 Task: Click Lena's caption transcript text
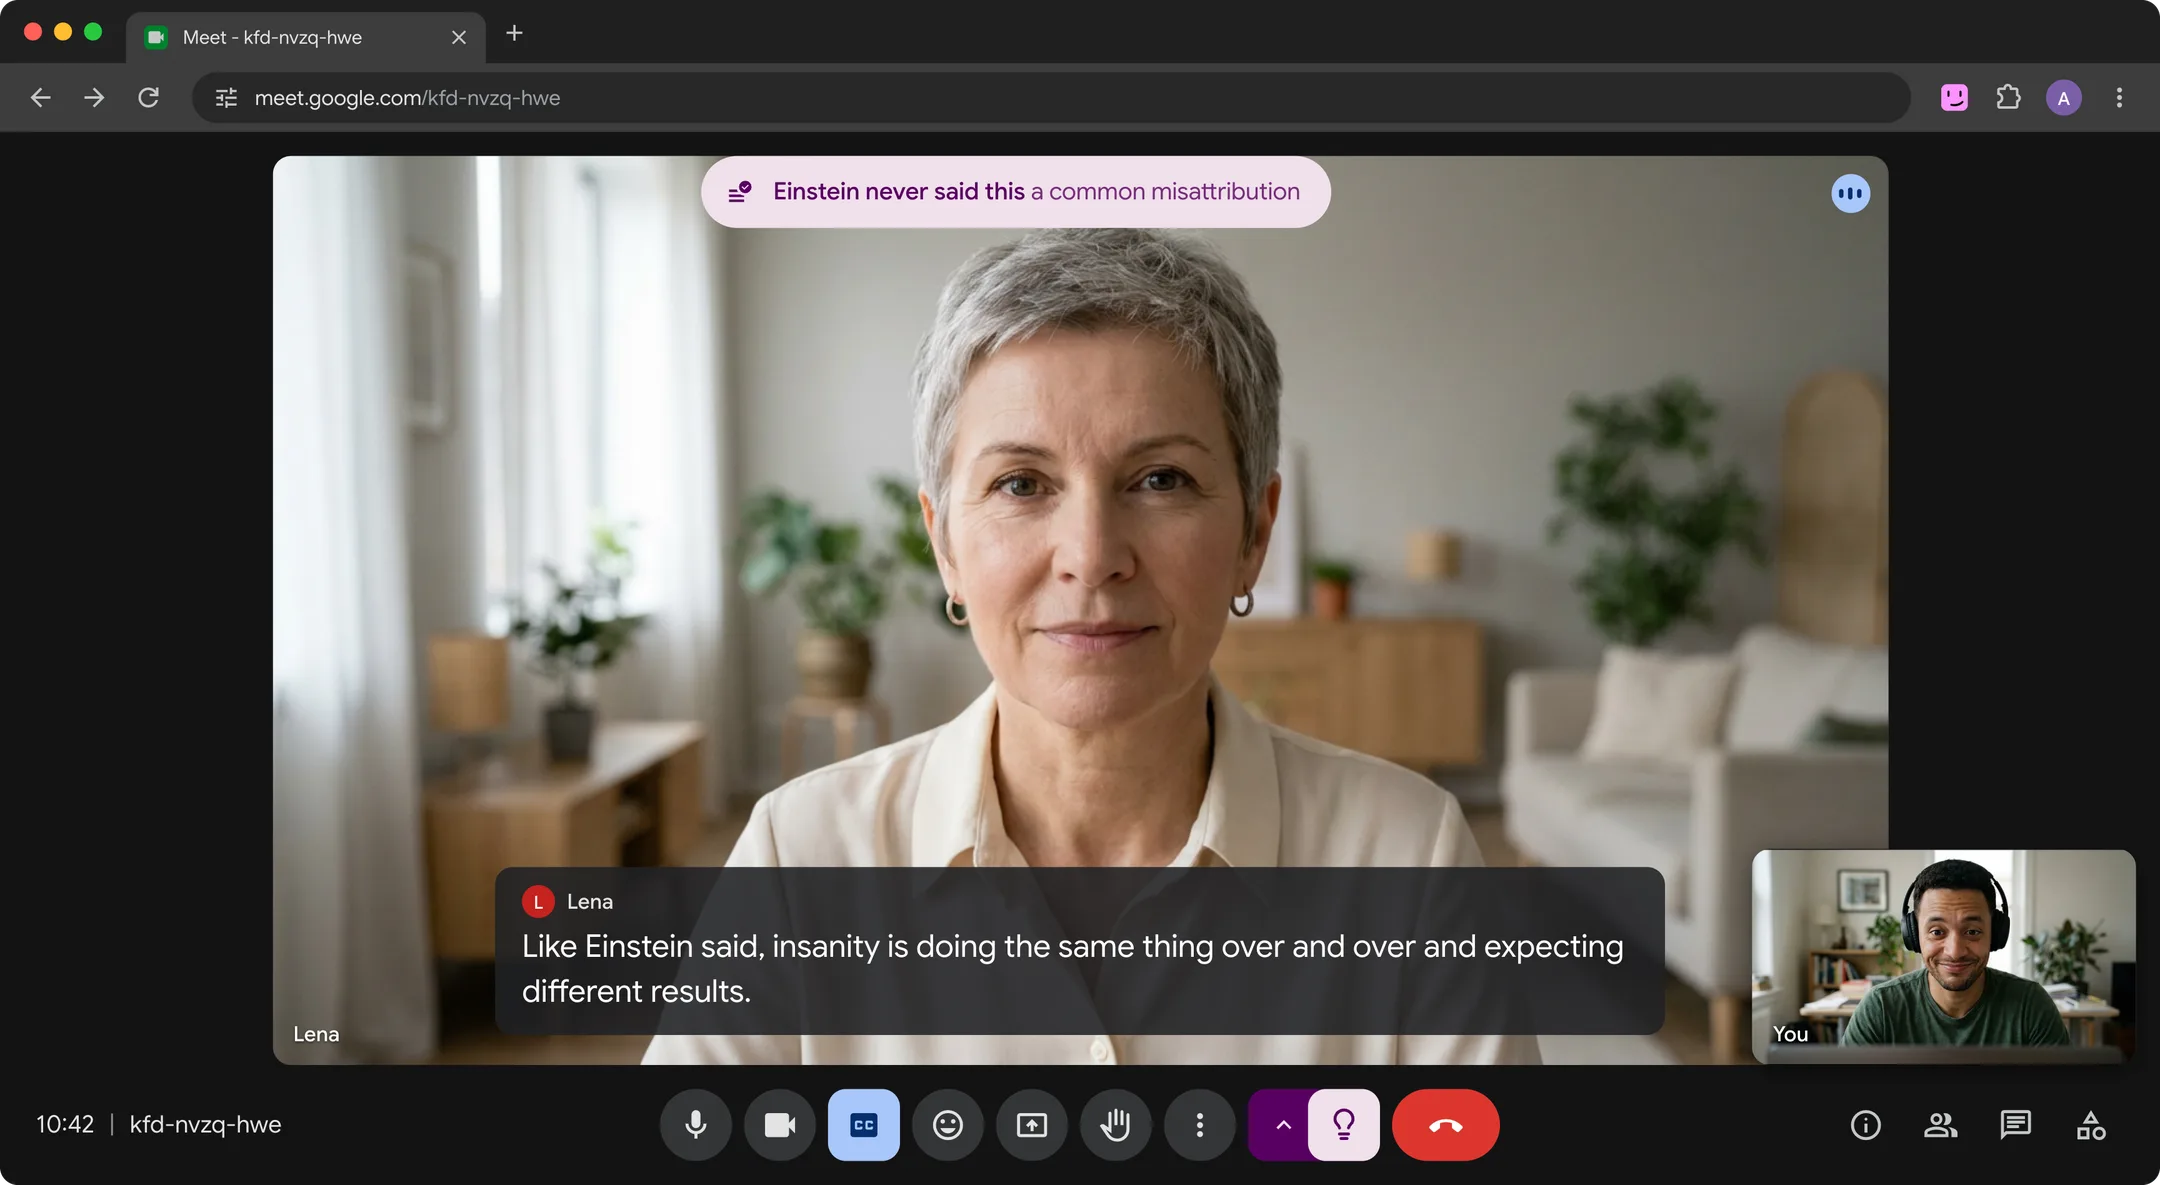click(1072, 969)
